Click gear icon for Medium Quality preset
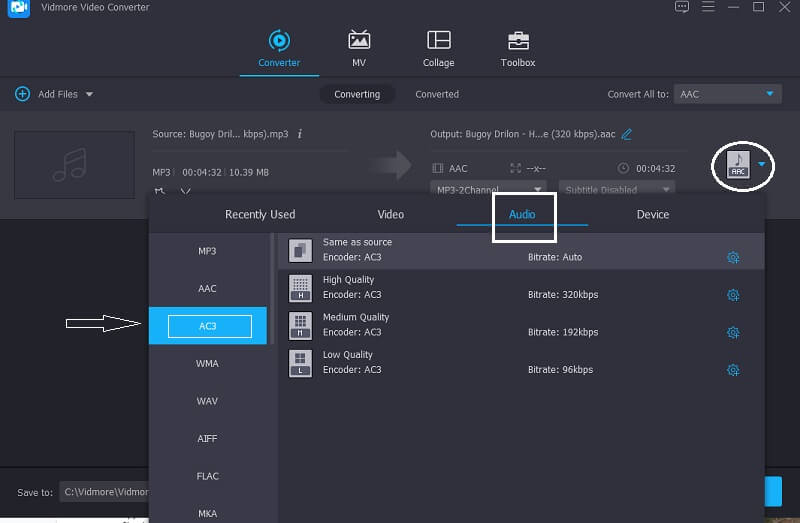Image resolution: width=800 pixels, height=523 pixels. coord(732,332)
